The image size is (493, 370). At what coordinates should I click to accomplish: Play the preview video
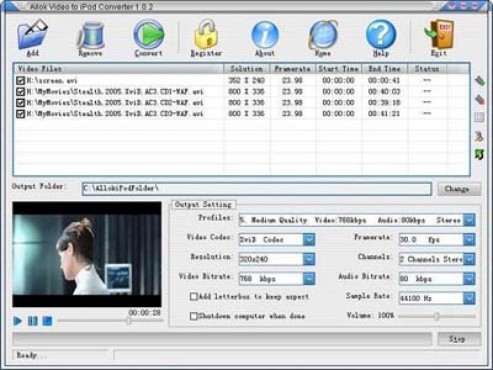[x=18, y=321]
